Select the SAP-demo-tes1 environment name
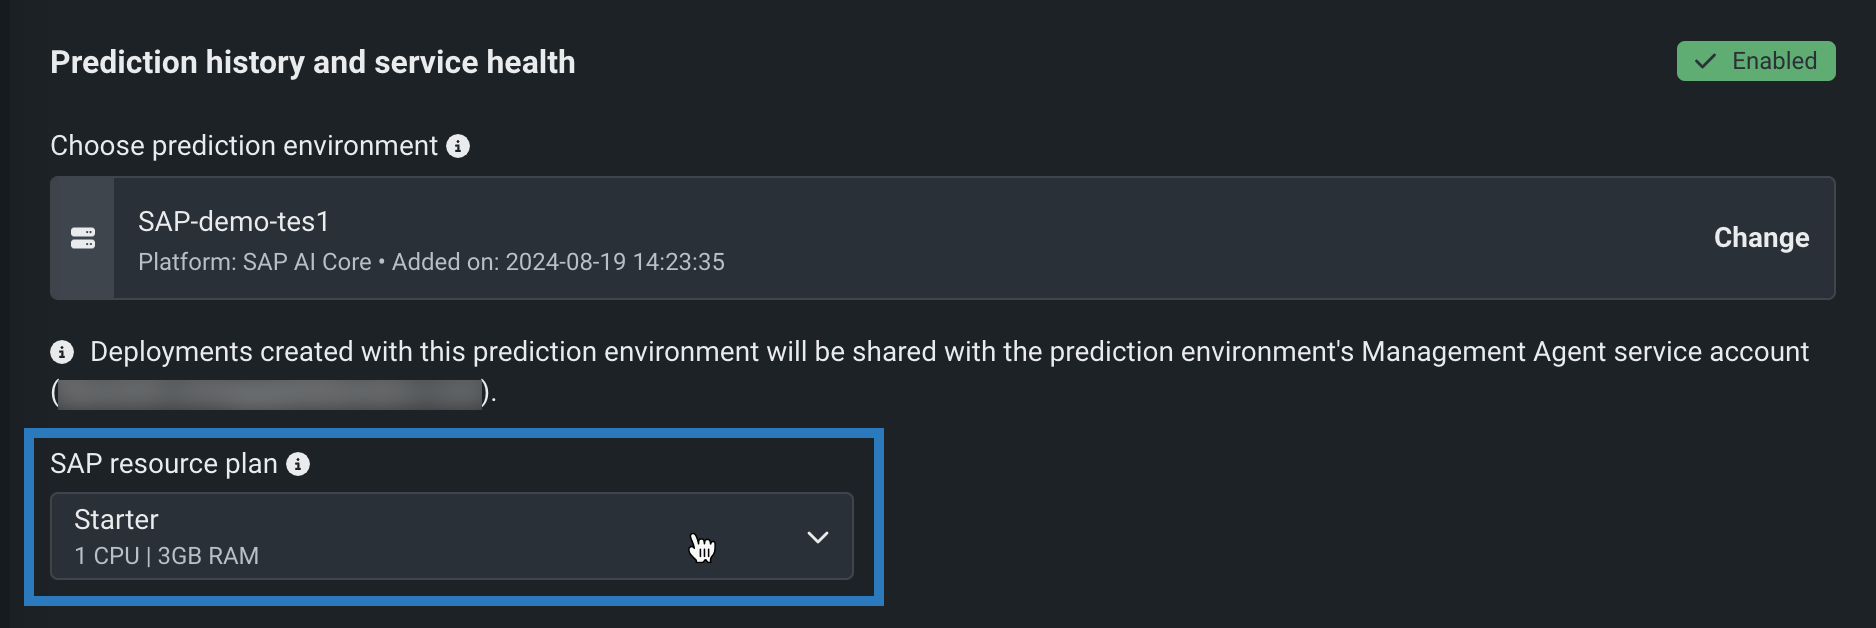 (x=234, y=221)
